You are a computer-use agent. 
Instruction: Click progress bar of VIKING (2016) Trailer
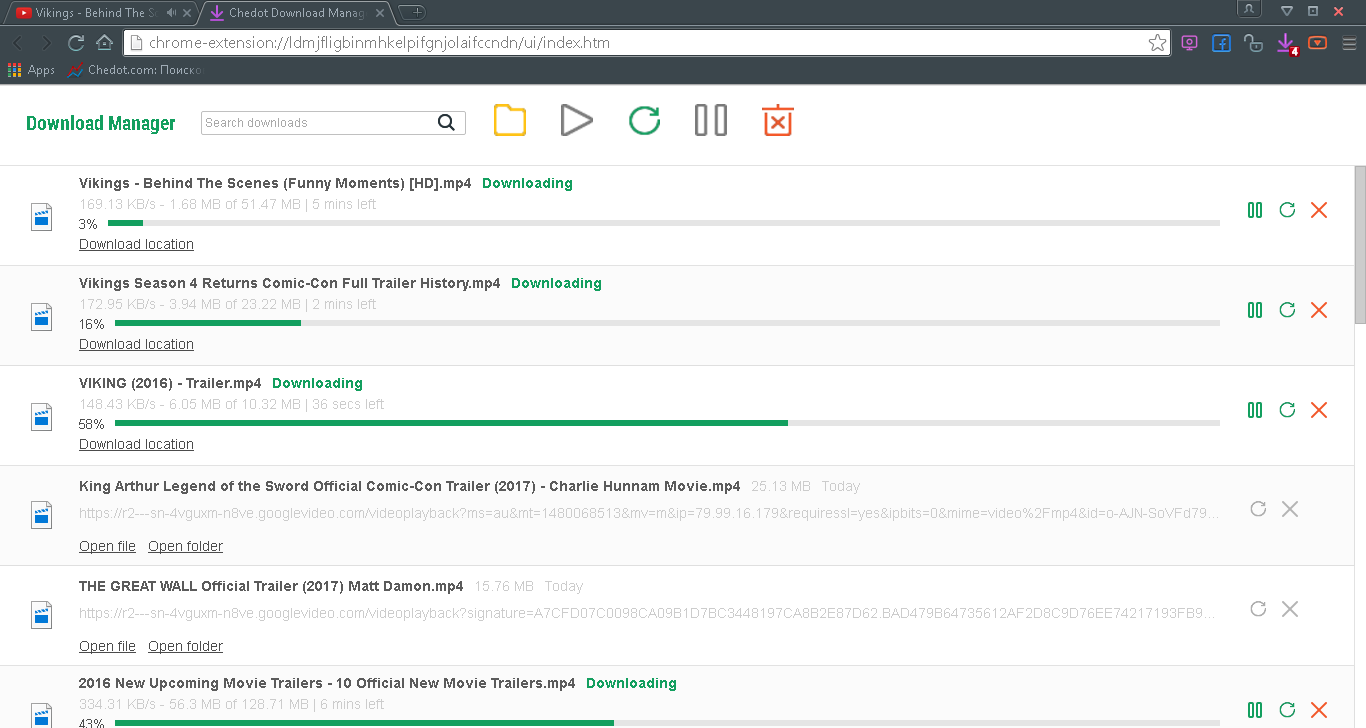[x=667, y=423]
